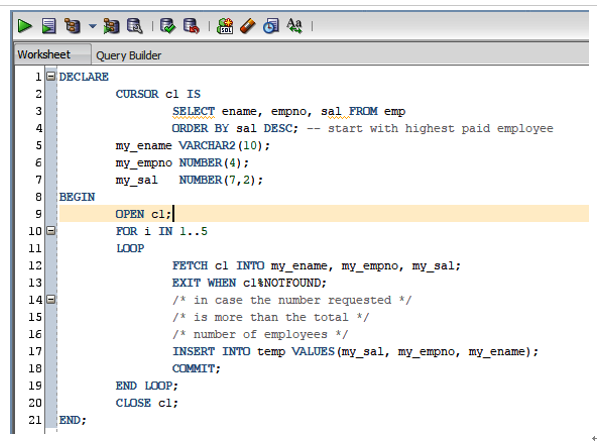Switch to the Worksheet tab
Image resolution: width=597 pixels, height=444 pixels.
tap(44, 54)
